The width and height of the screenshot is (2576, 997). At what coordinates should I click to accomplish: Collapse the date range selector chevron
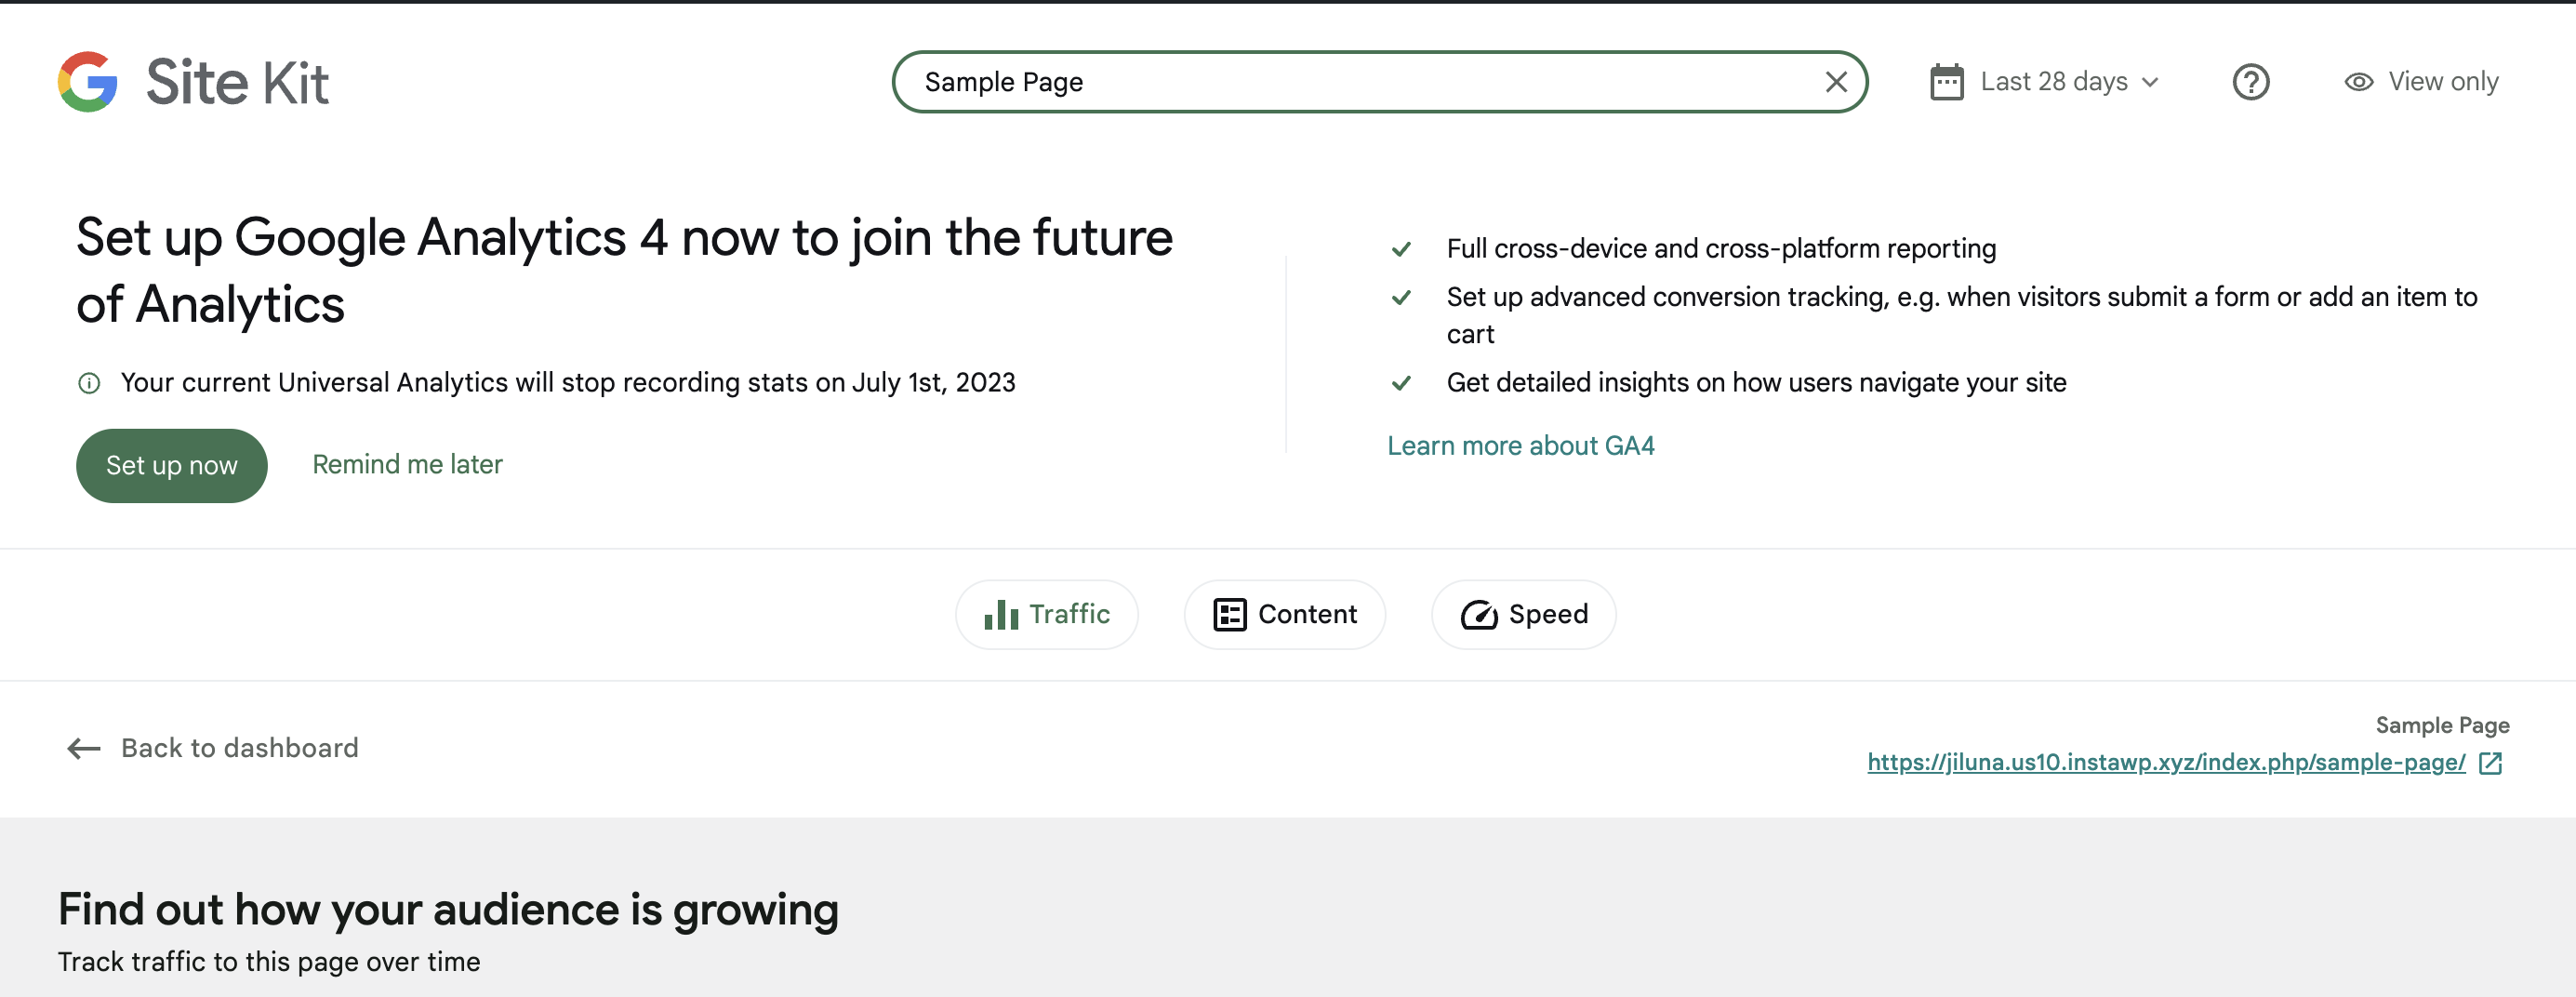2151,82
